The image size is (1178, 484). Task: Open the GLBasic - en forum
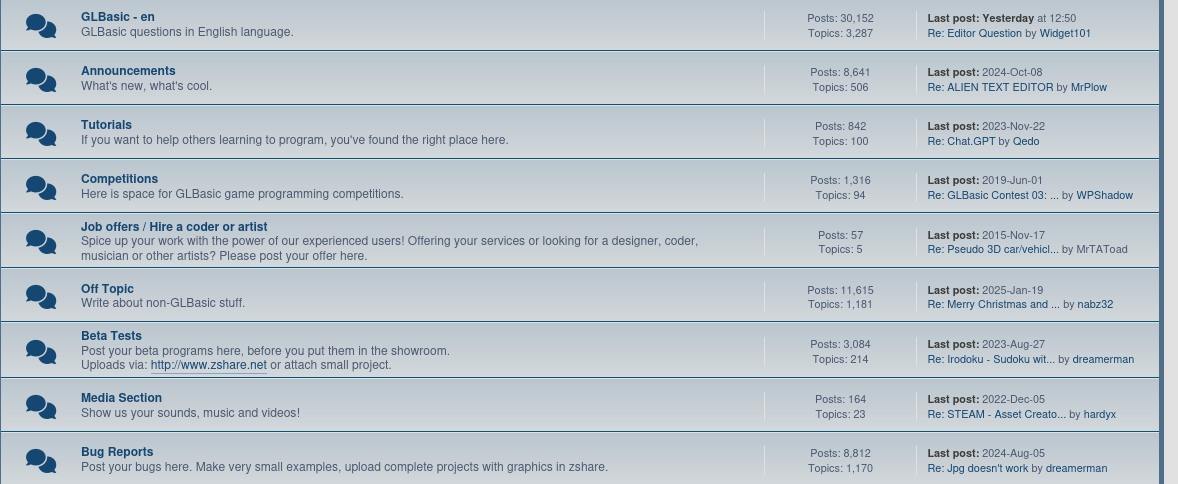[118, 17]
